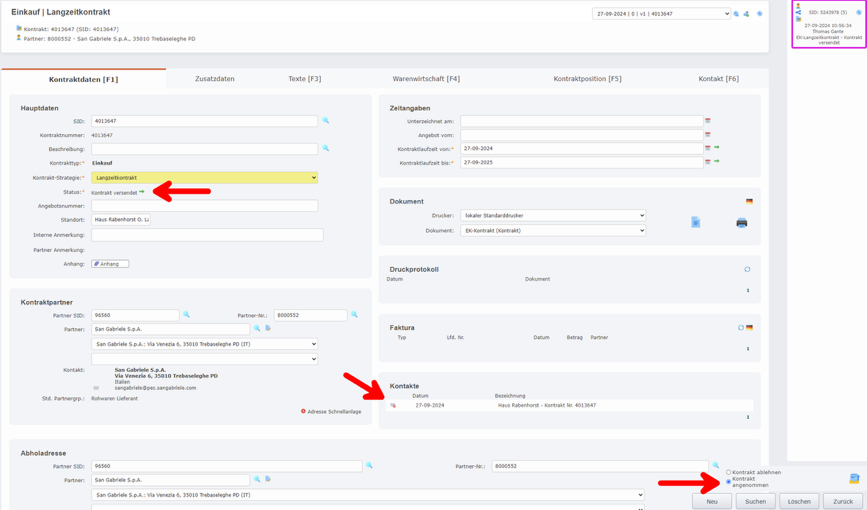Click the search icon beside the SID field
The width and height of the screenshot is (867, 510).
pyautogui.click(x=326, y=121)
